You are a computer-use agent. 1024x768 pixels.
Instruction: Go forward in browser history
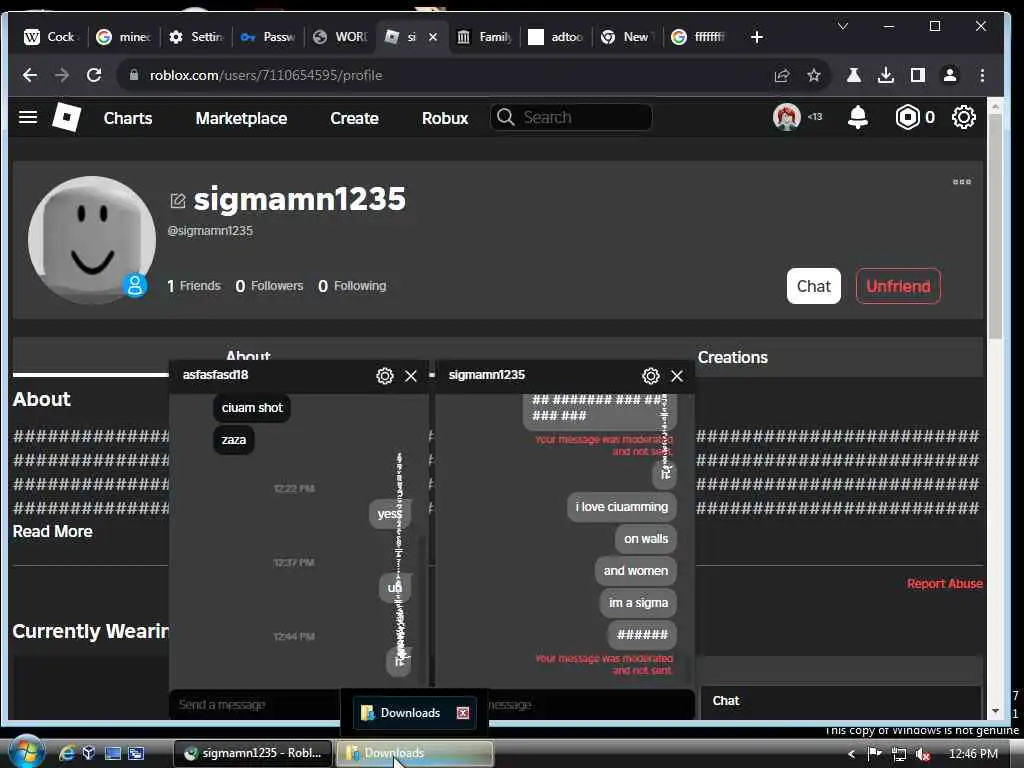62,75
